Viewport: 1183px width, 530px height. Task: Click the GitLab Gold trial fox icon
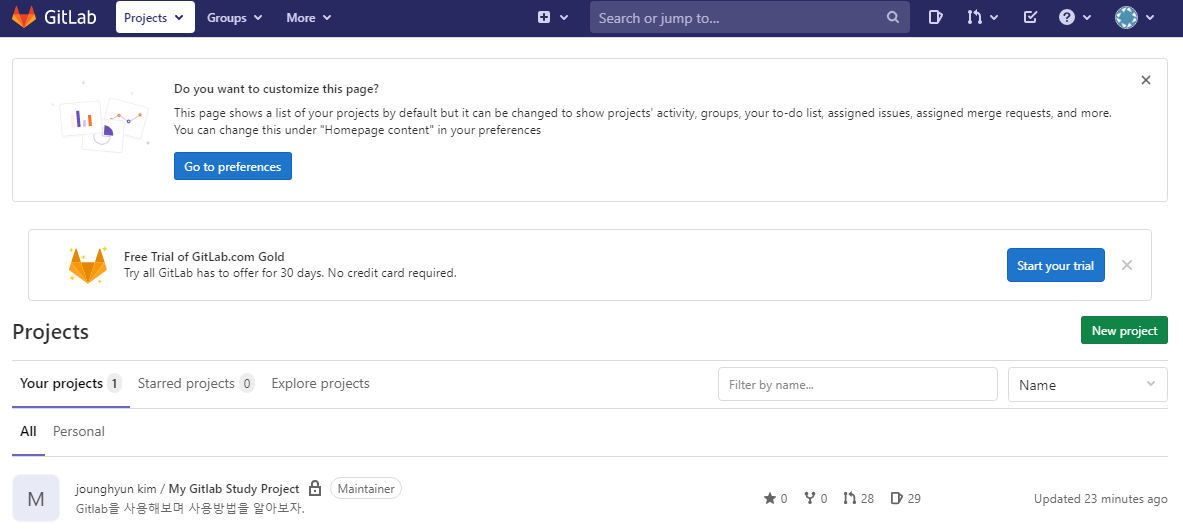click(x=88, y=265)
